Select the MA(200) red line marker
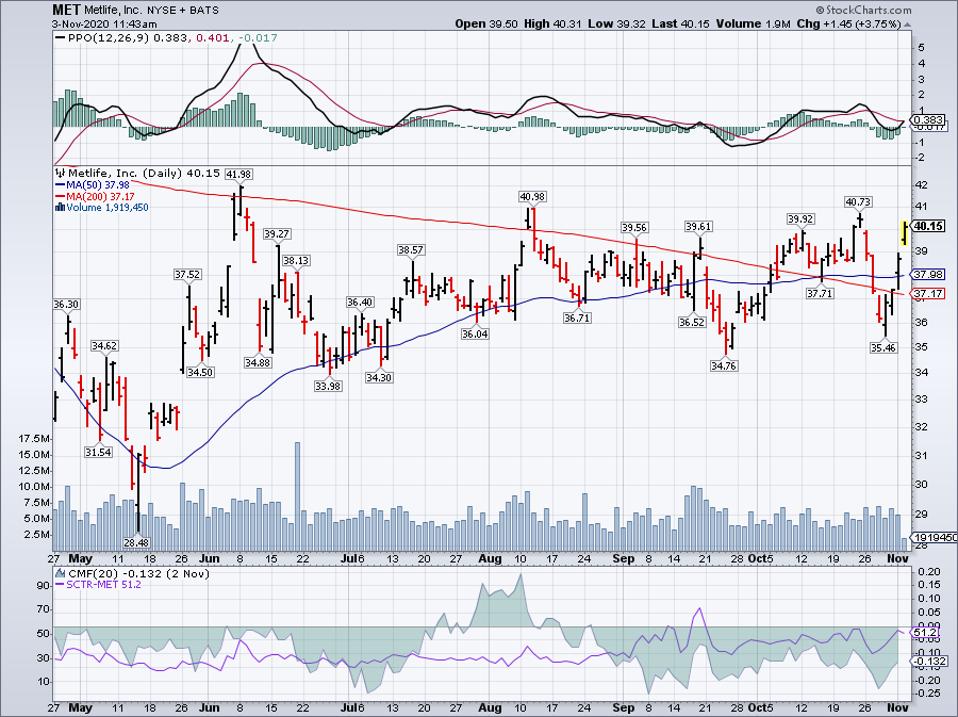 coord(59,196)
